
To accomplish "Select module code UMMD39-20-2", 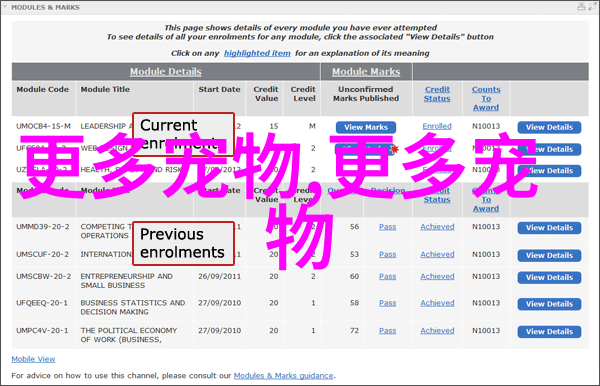I will tap(43, 226).
